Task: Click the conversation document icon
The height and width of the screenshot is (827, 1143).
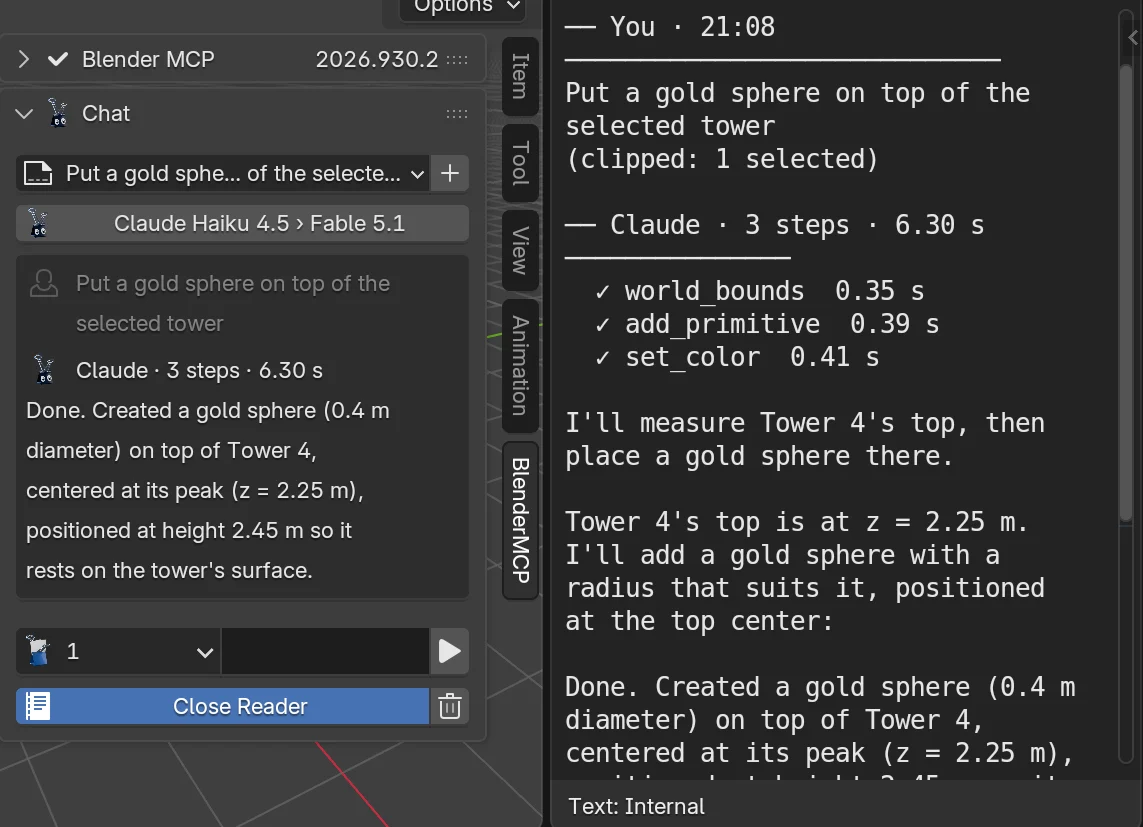Action: (x=38, y=173)
